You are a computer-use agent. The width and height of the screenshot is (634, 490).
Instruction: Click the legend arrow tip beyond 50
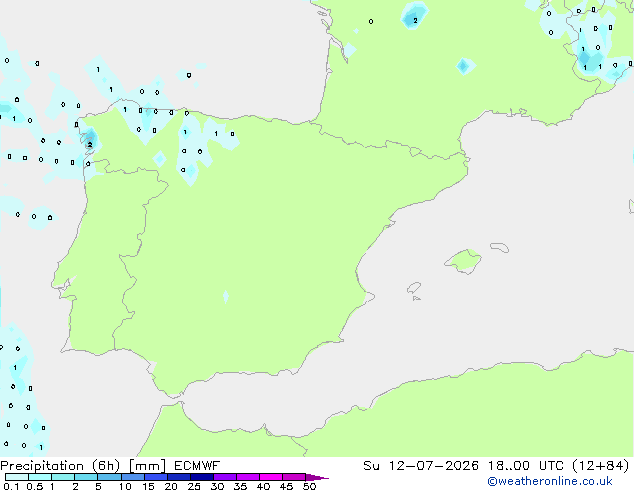coord(317,477)
